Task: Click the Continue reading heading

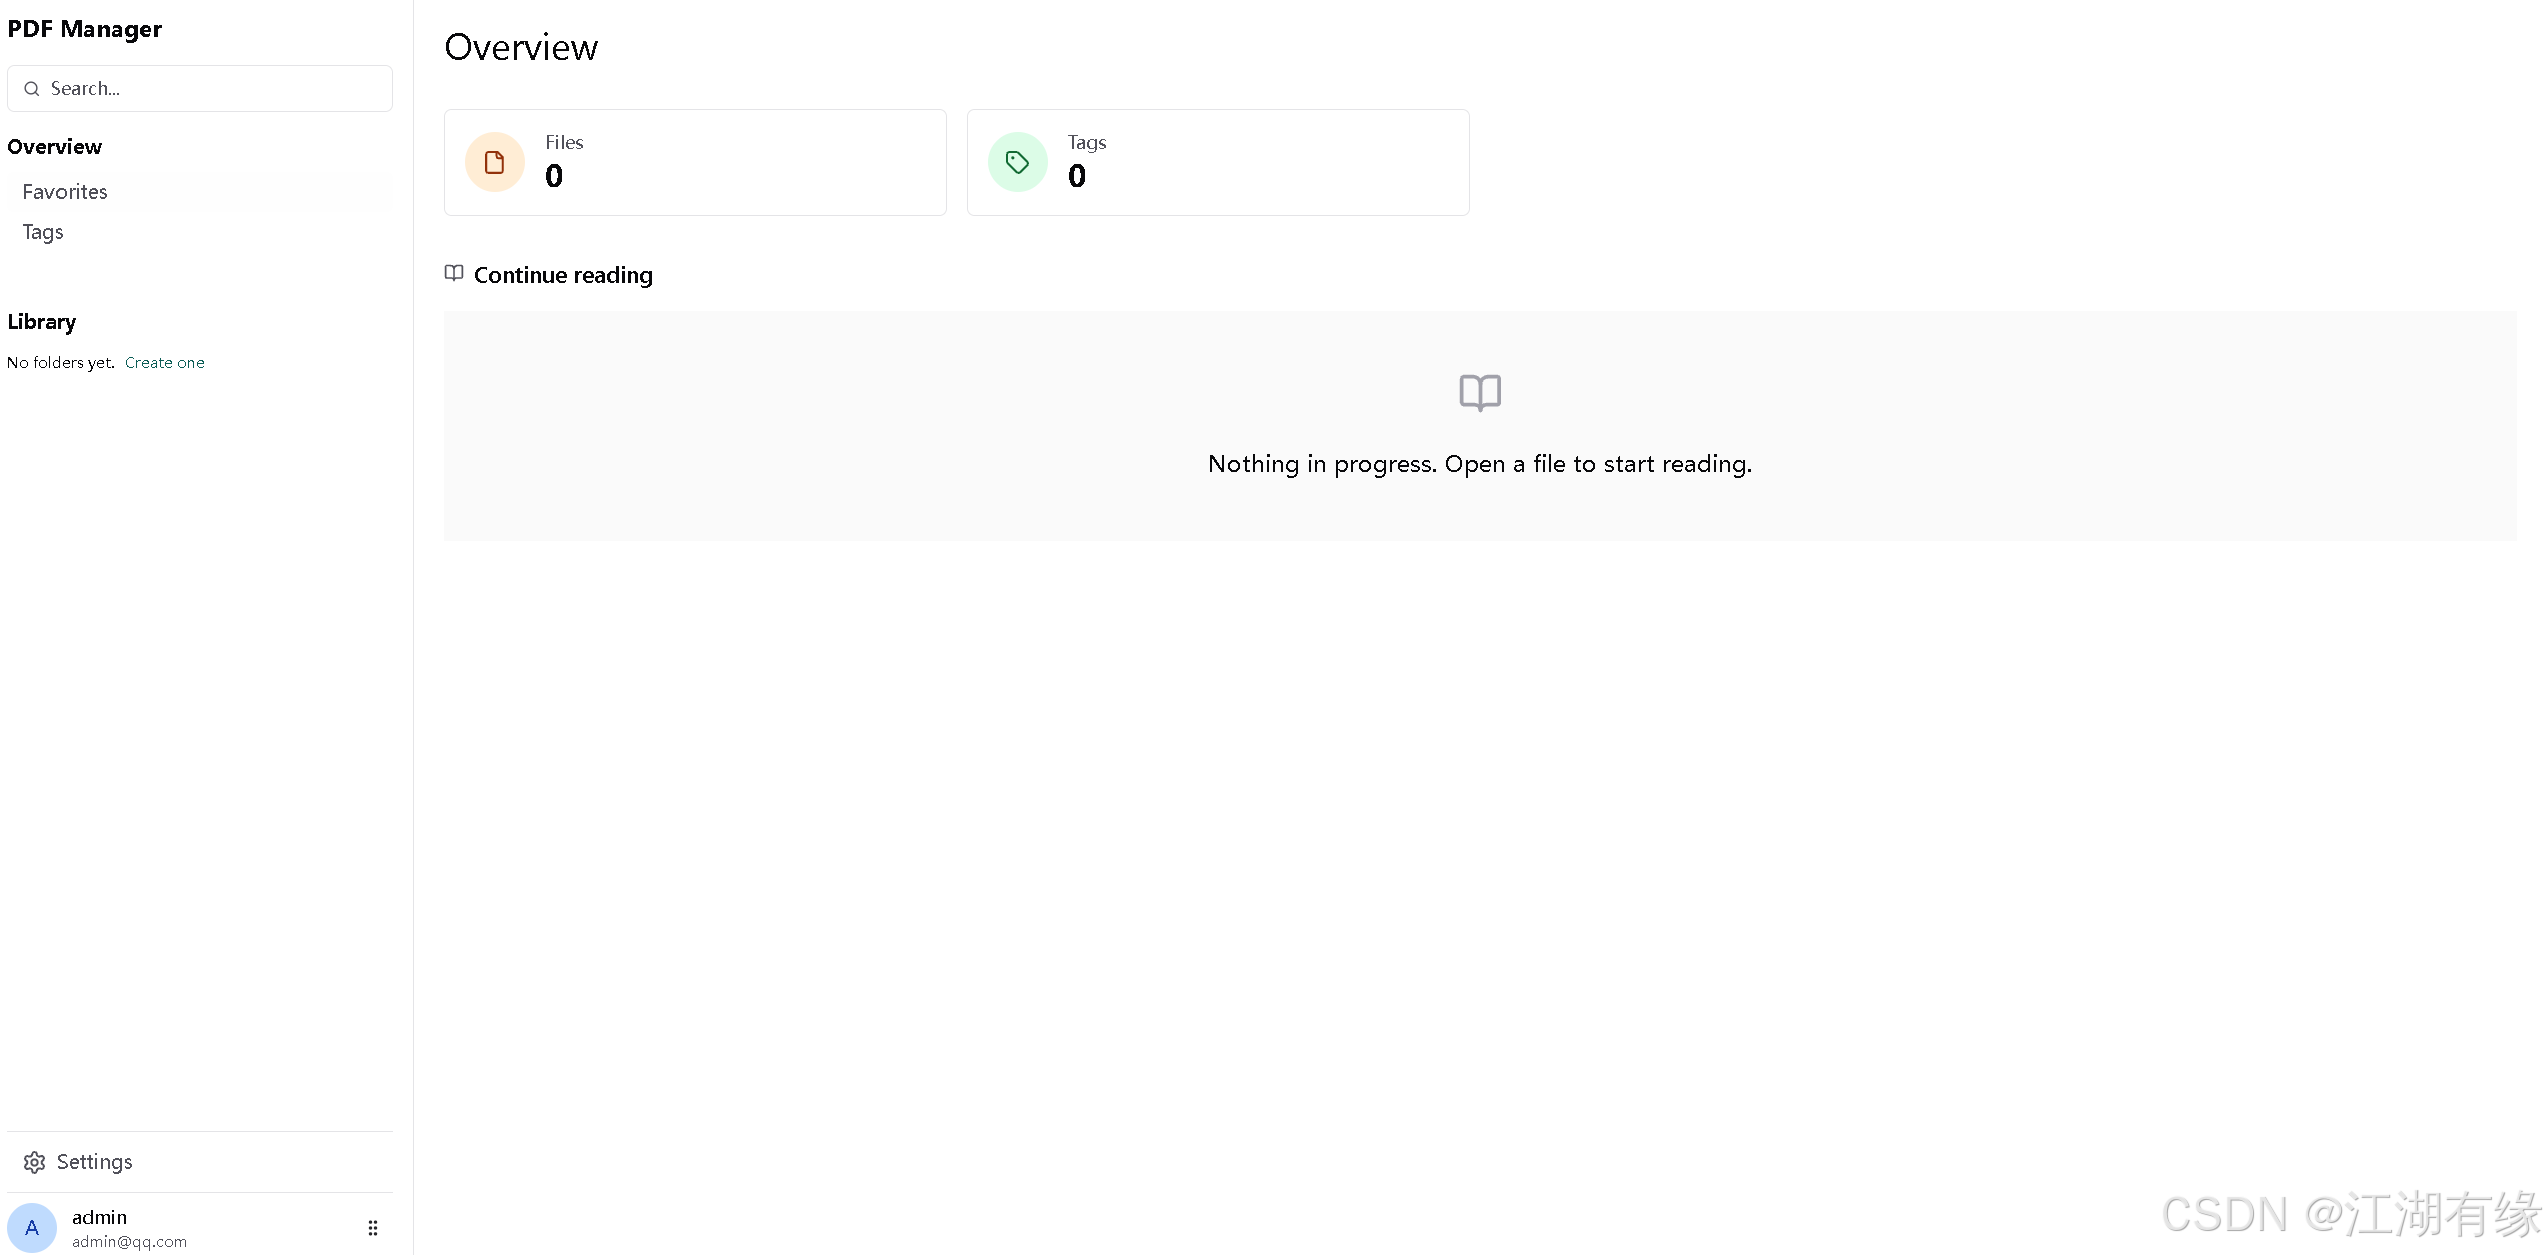Action: pyautogui.click(x=563, y=275)
